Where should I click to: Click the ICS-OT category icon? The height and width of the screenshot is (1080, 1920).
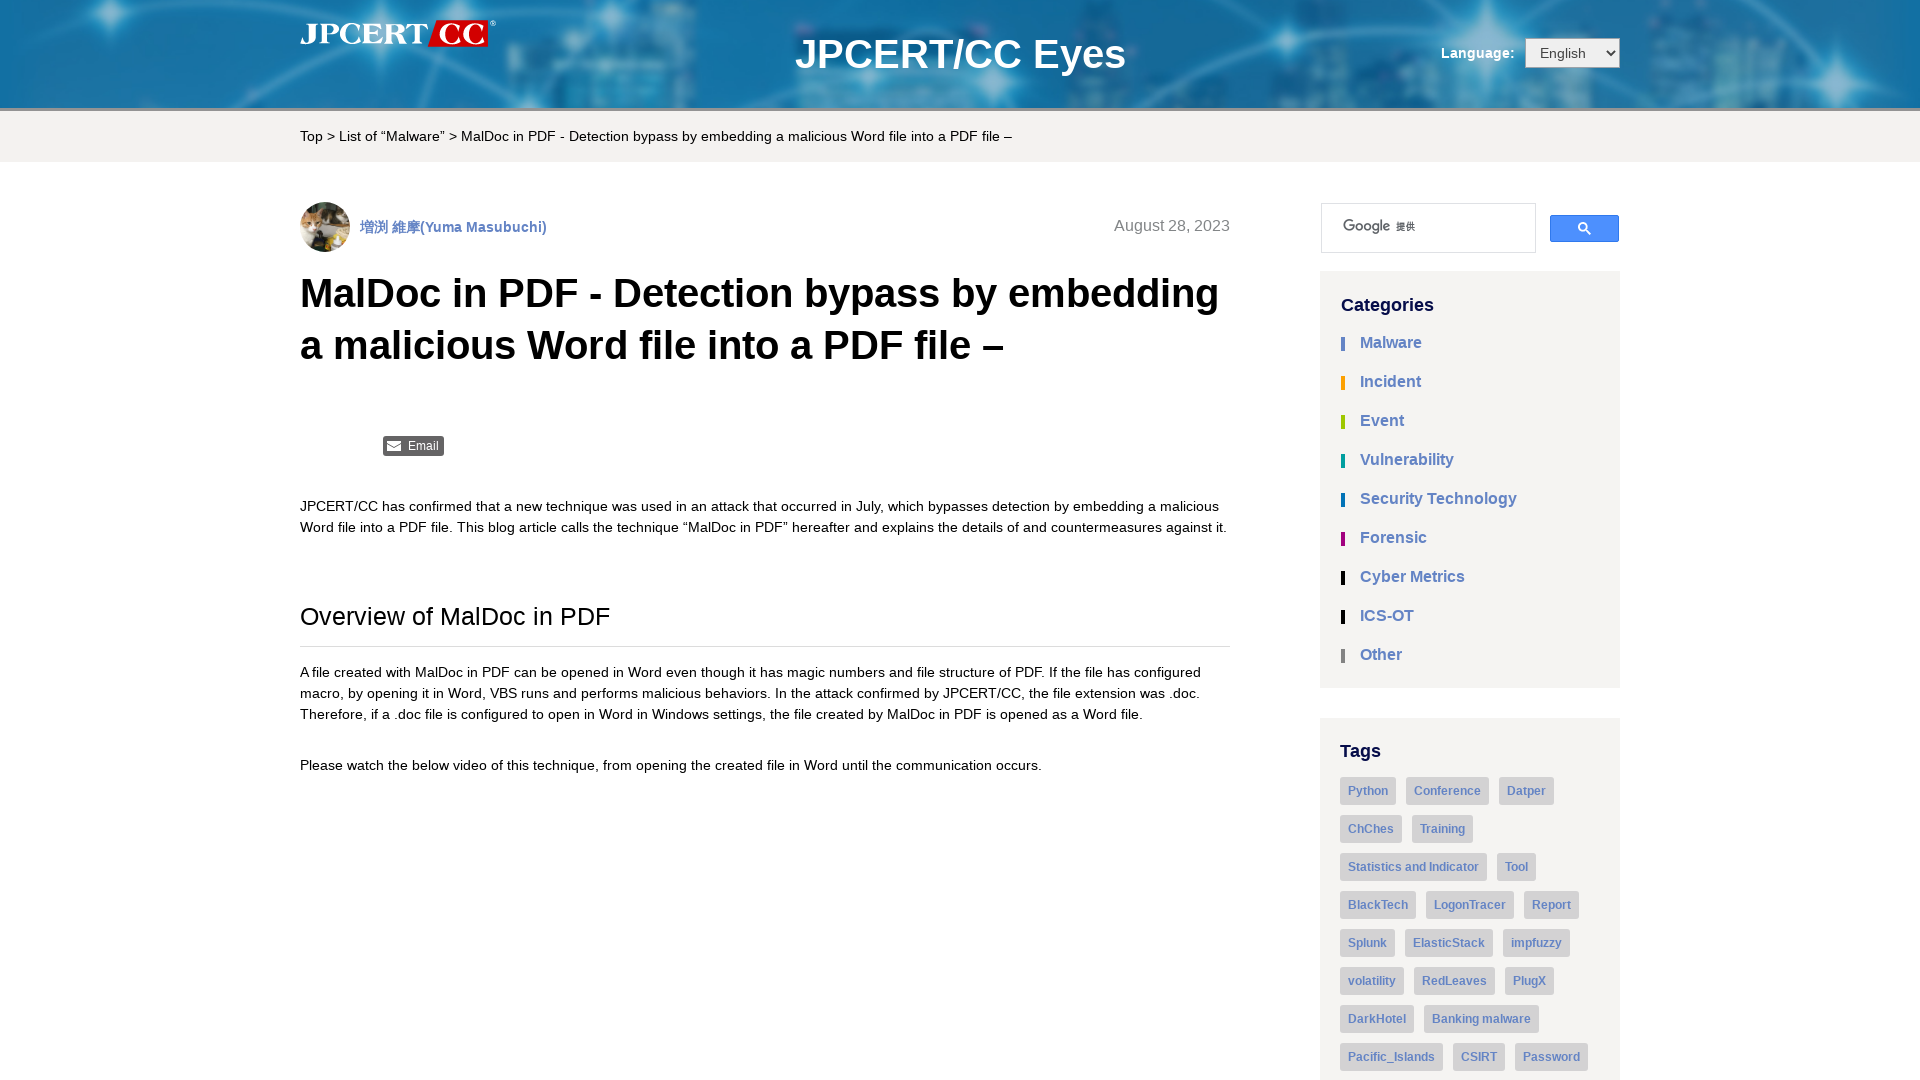1344,616
